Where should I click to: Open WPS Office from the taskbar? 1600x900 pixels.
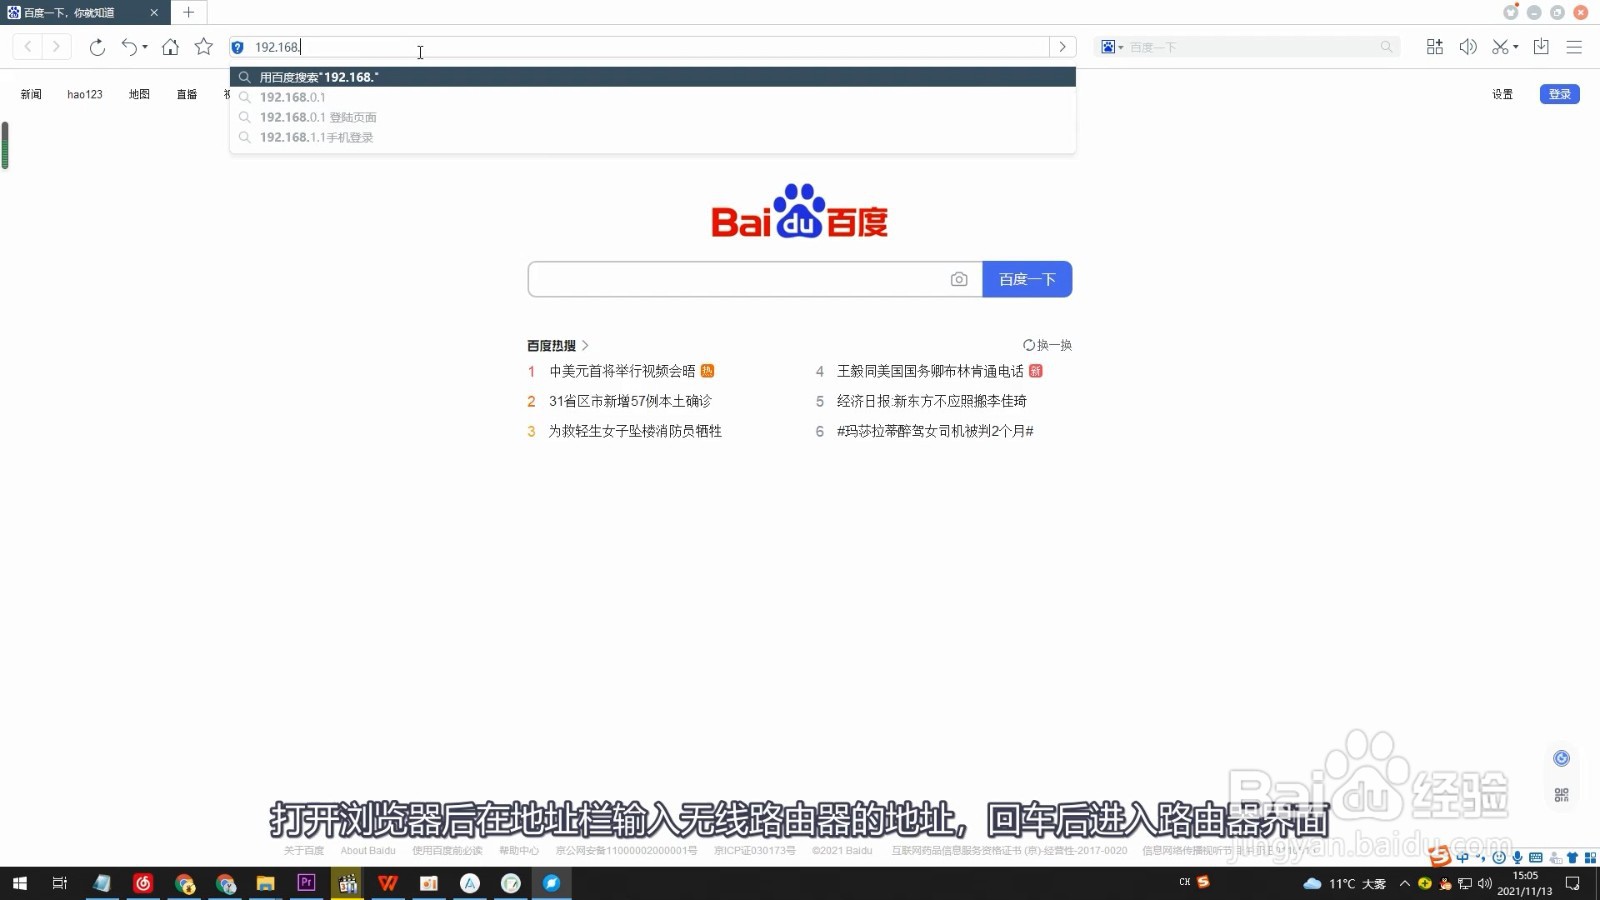pyautogui.click(x=388, y=883)
